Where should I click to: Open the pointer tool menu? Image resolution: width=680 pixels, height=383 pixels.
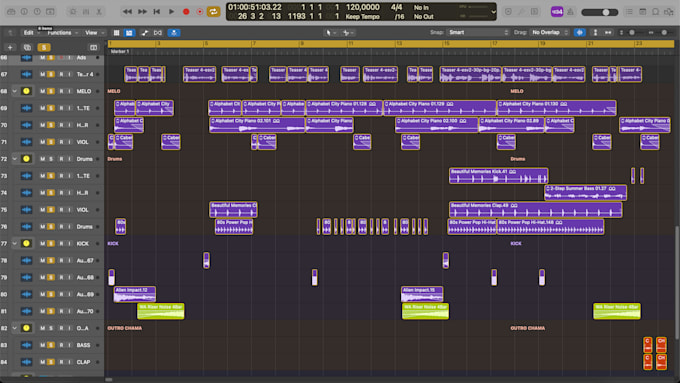(x=330, y=33)
